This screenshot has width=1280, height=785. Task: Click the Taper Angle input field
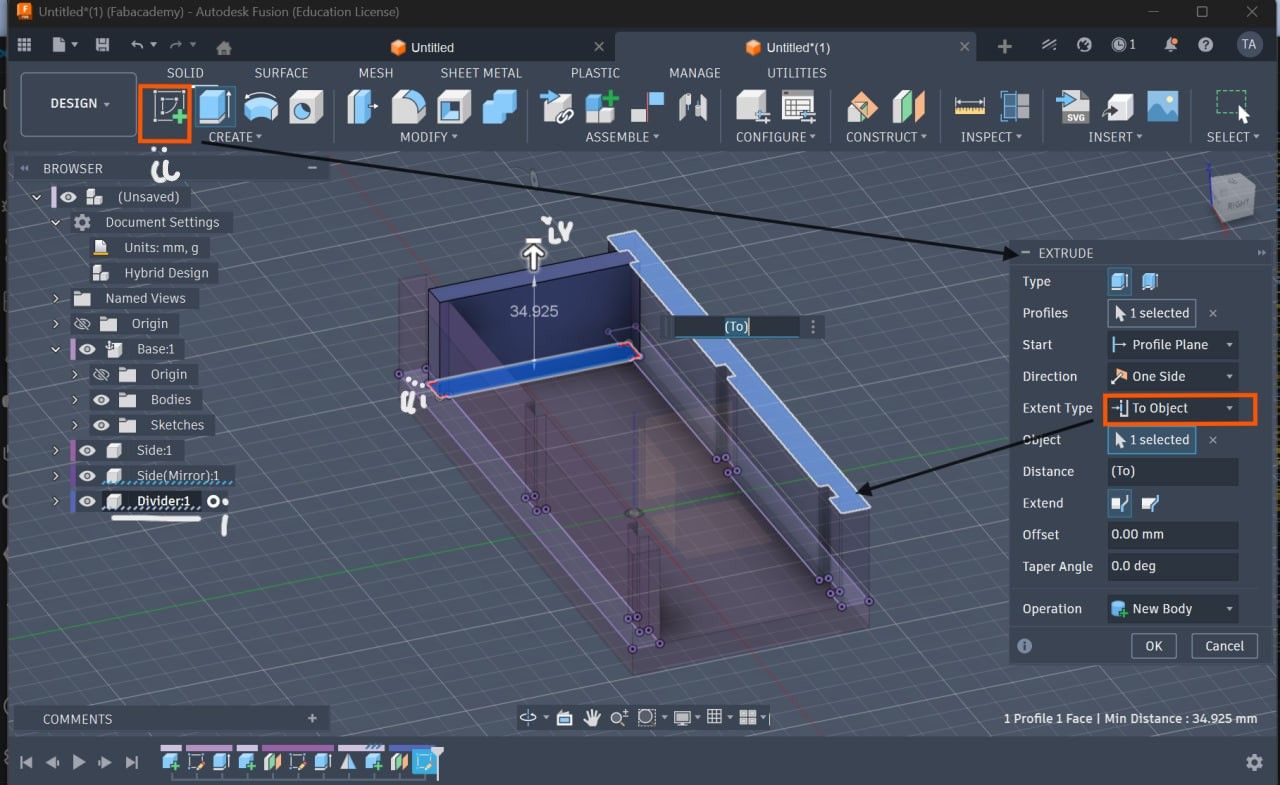pyautogui.click(x=1172, y=566)
